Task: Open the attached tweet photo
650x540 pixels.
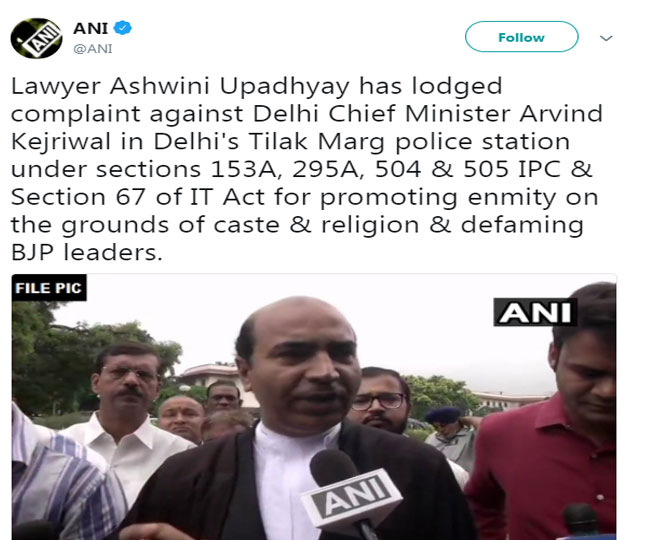Action: [x=314, y=407]
